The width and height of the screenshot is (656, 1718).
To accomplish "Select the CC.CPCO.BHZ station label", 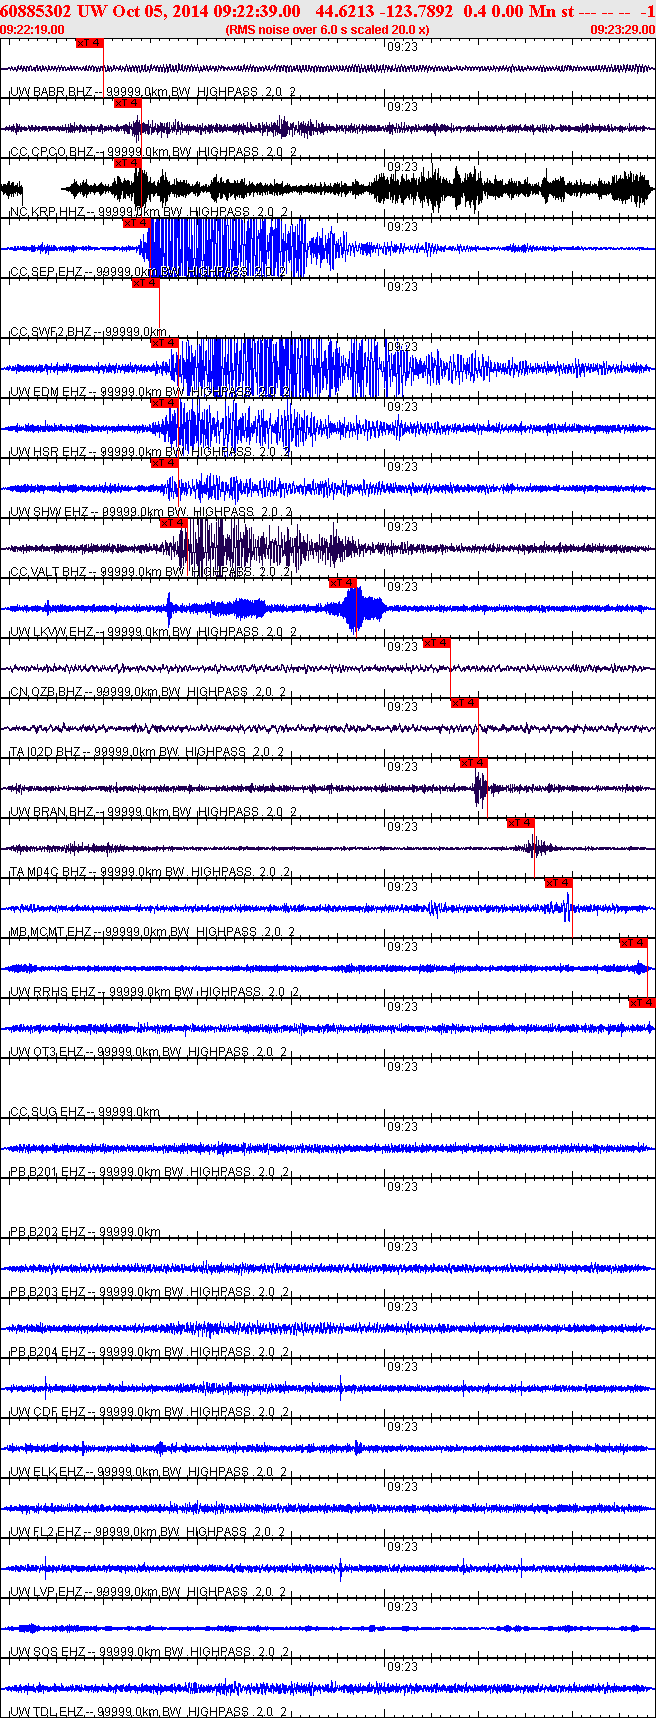I will coord(152,152).
